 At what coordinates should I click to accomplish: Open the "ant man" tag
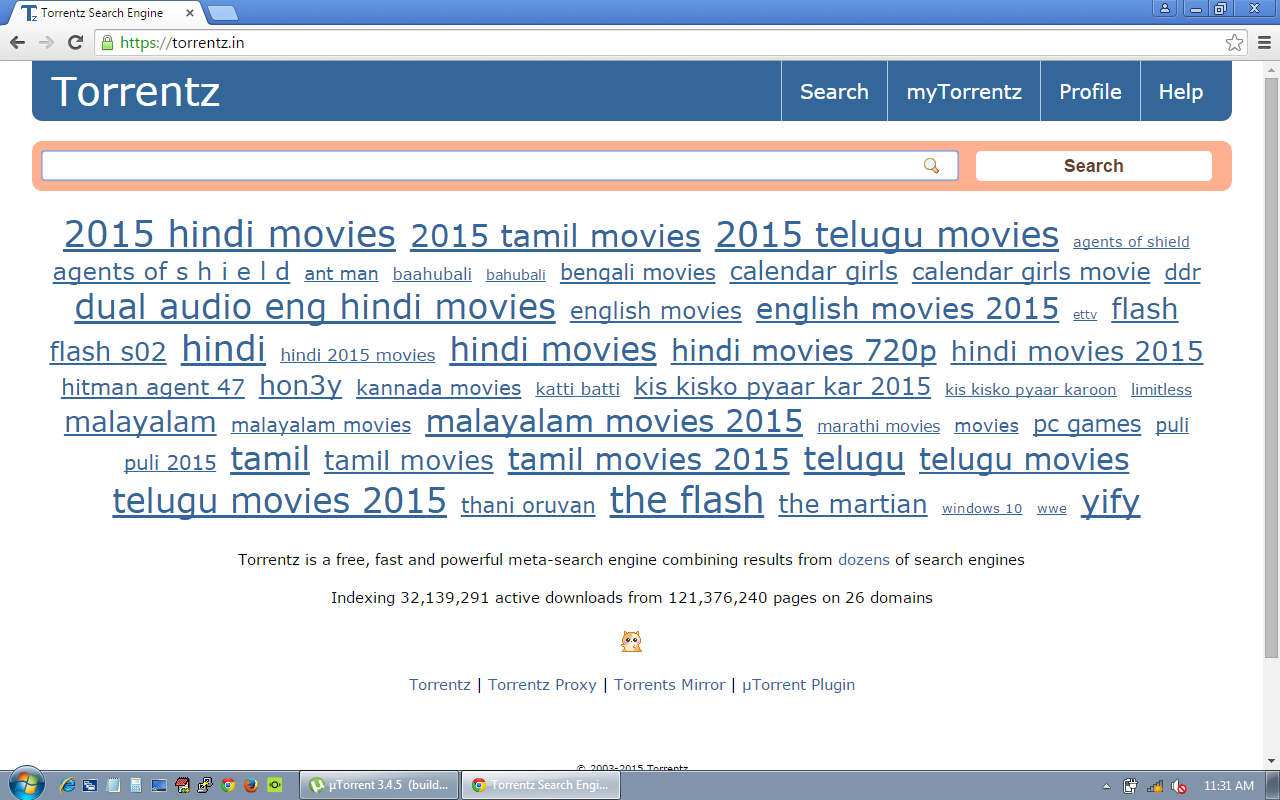(341, 274)
